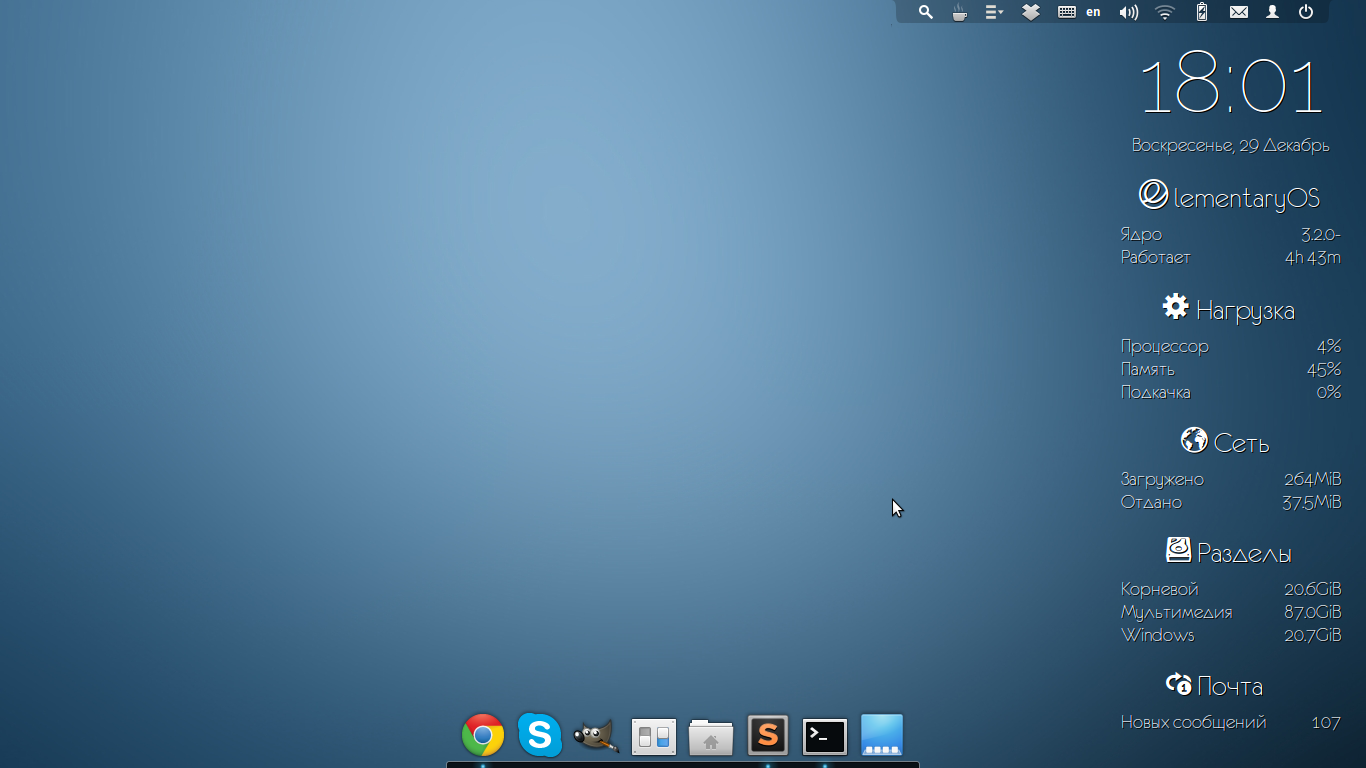
Task: Open the user account indicator
Action: [x=1272, y=12]
